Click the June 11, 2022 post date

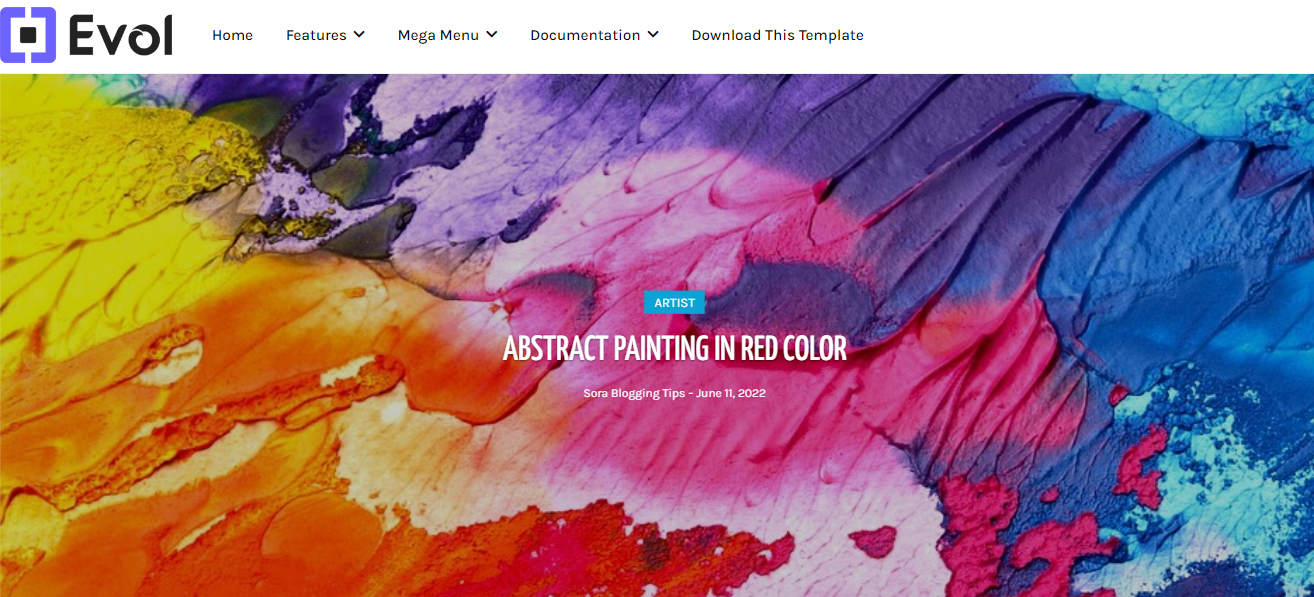point(731,393)
